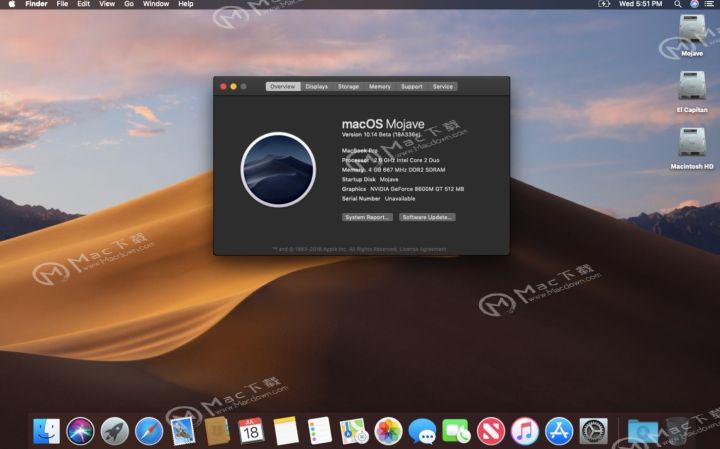Open the Help menu
Image resolution: width=720 pixels, height=449 pixels.
186,4
